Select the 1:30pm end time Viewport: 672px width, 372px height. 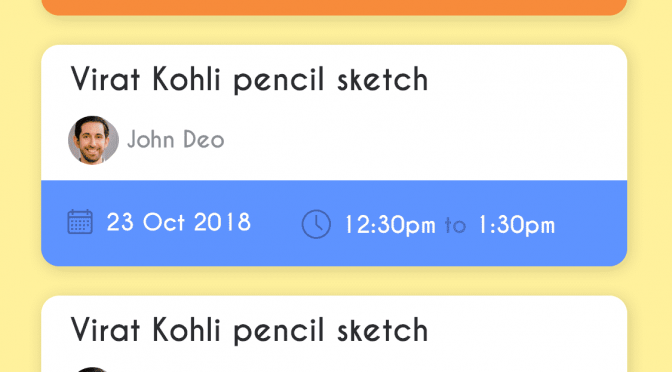(x=516, y=225)
